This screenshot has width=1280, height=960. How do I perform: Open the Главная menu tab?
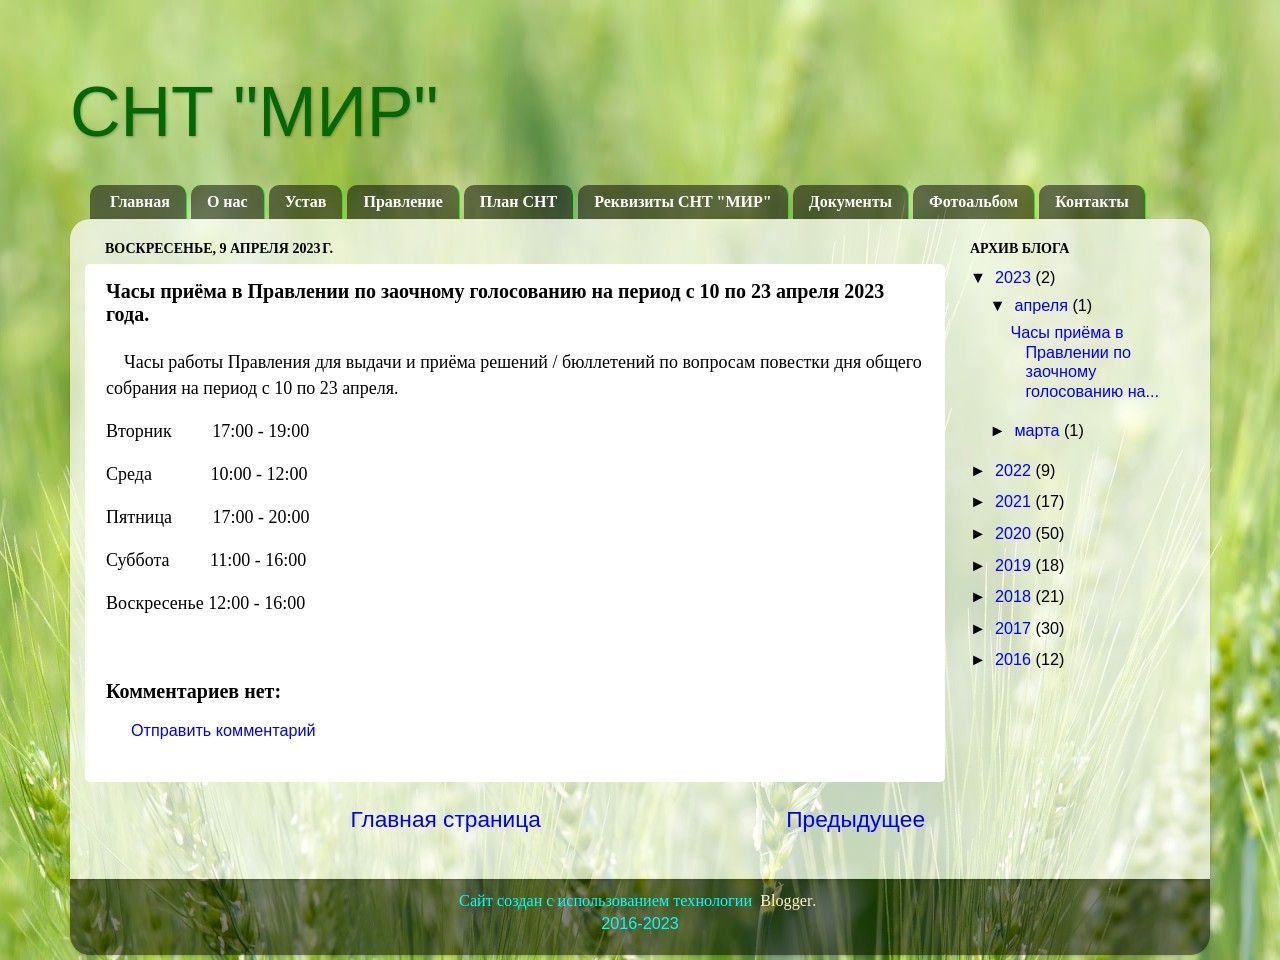pos(139,202)
